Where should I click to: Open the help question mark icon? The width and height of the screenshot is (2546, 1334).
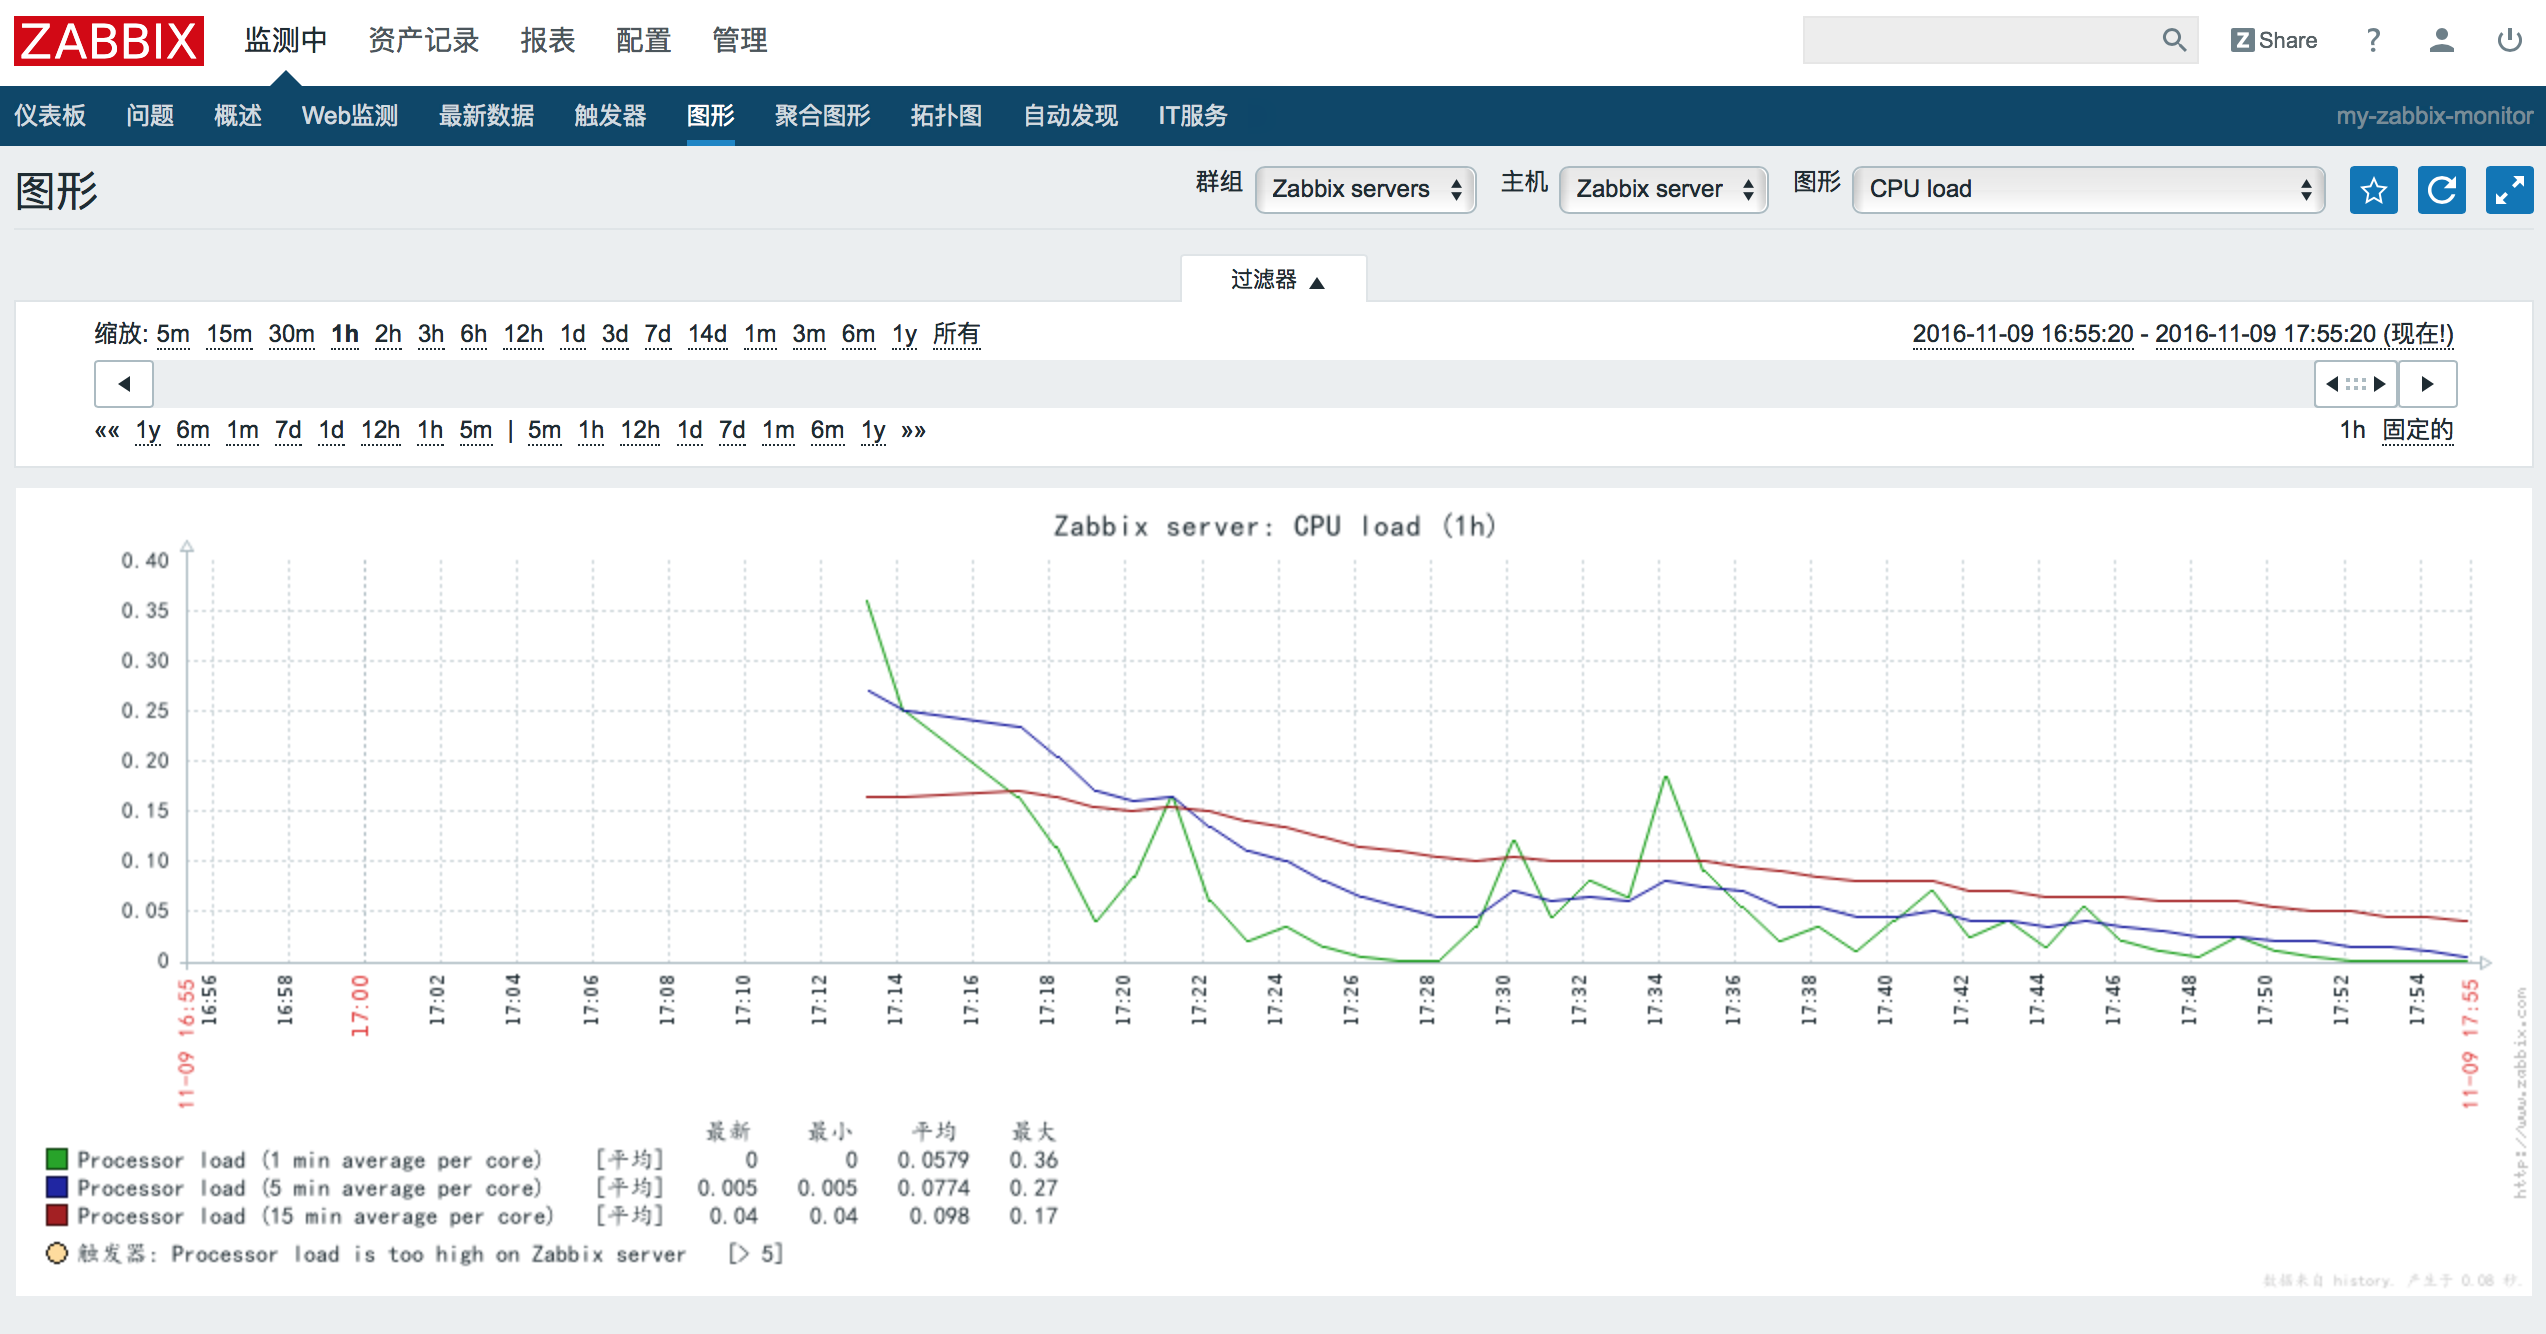pos(2373,40)
